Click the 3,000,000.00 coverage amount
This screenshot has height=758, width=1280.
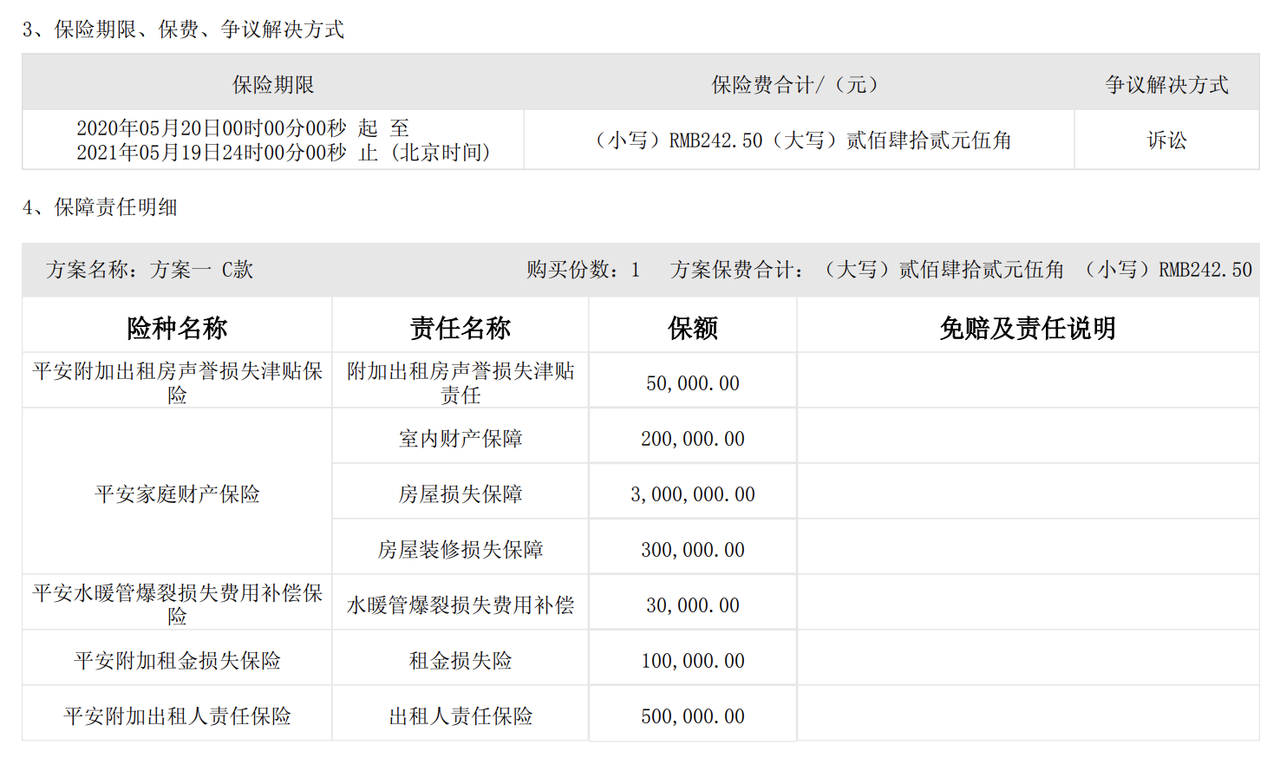693,495
